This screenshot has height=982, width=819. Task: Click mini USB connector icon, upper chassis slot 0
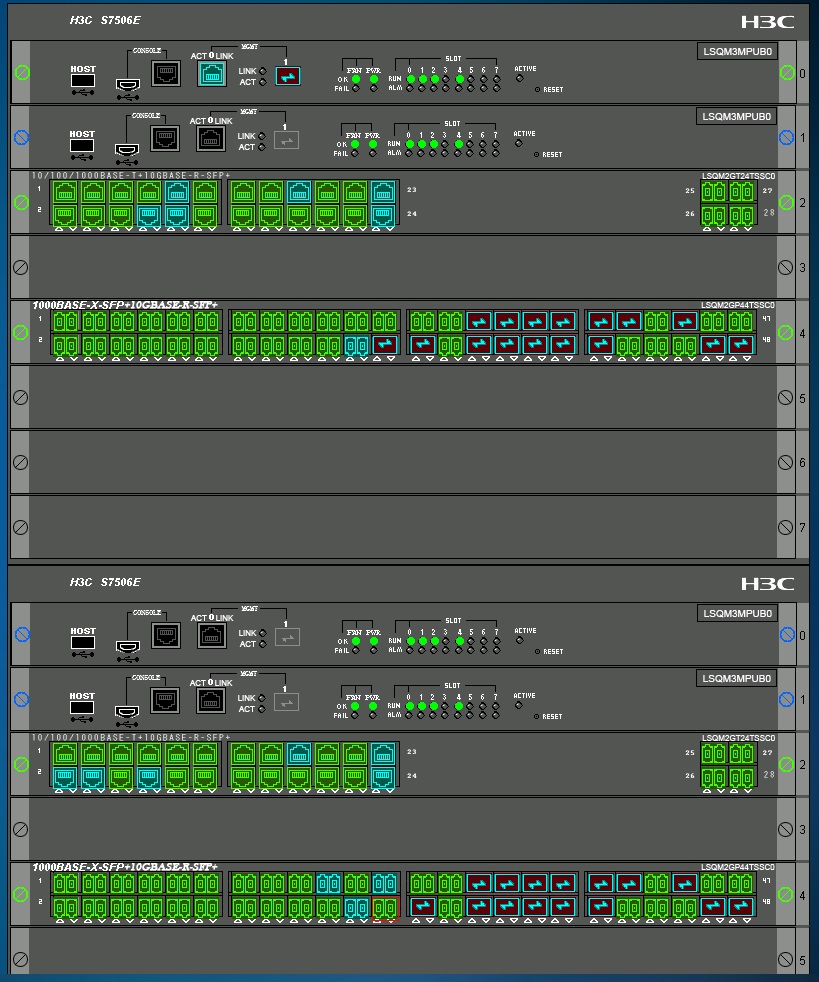point(128,85)
